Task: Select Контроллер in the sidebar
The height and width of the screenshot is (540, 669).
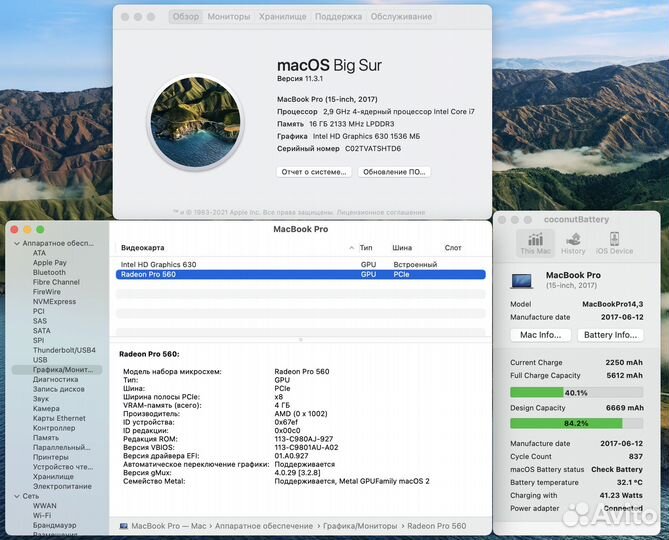Action: click(x=54, y=428)
